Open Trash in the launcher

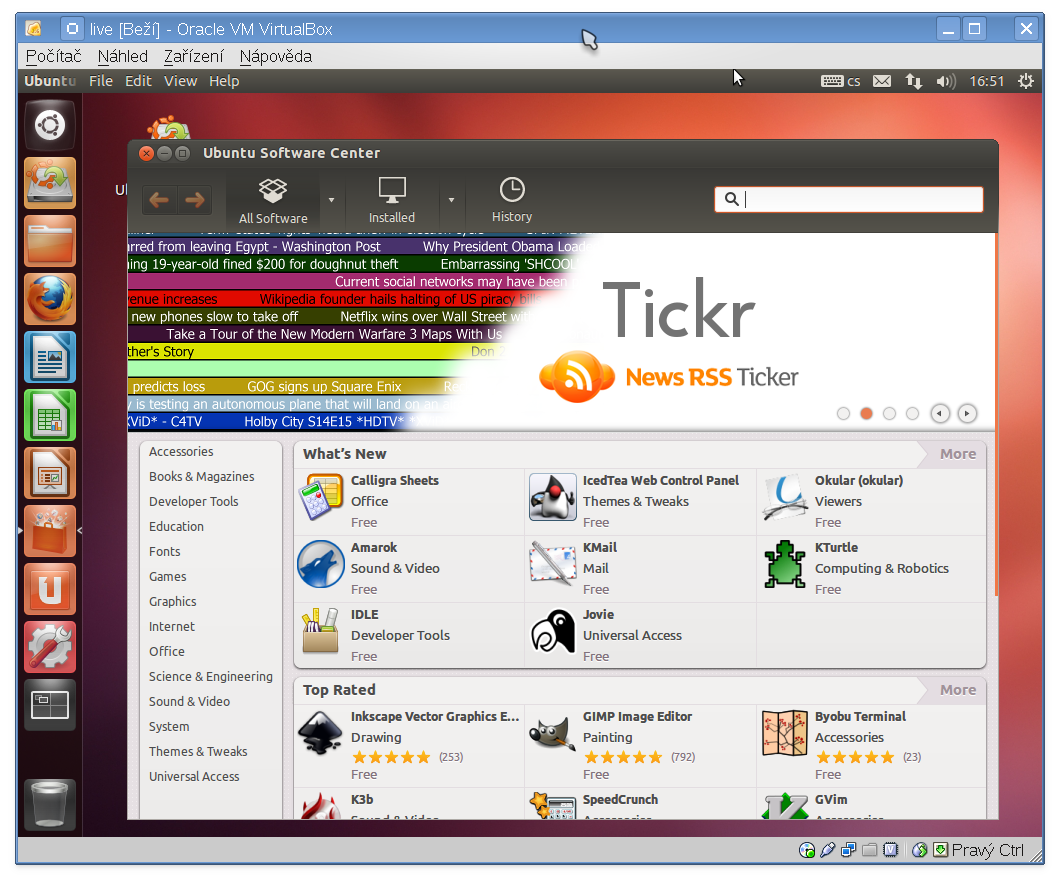tap(50, 805)
